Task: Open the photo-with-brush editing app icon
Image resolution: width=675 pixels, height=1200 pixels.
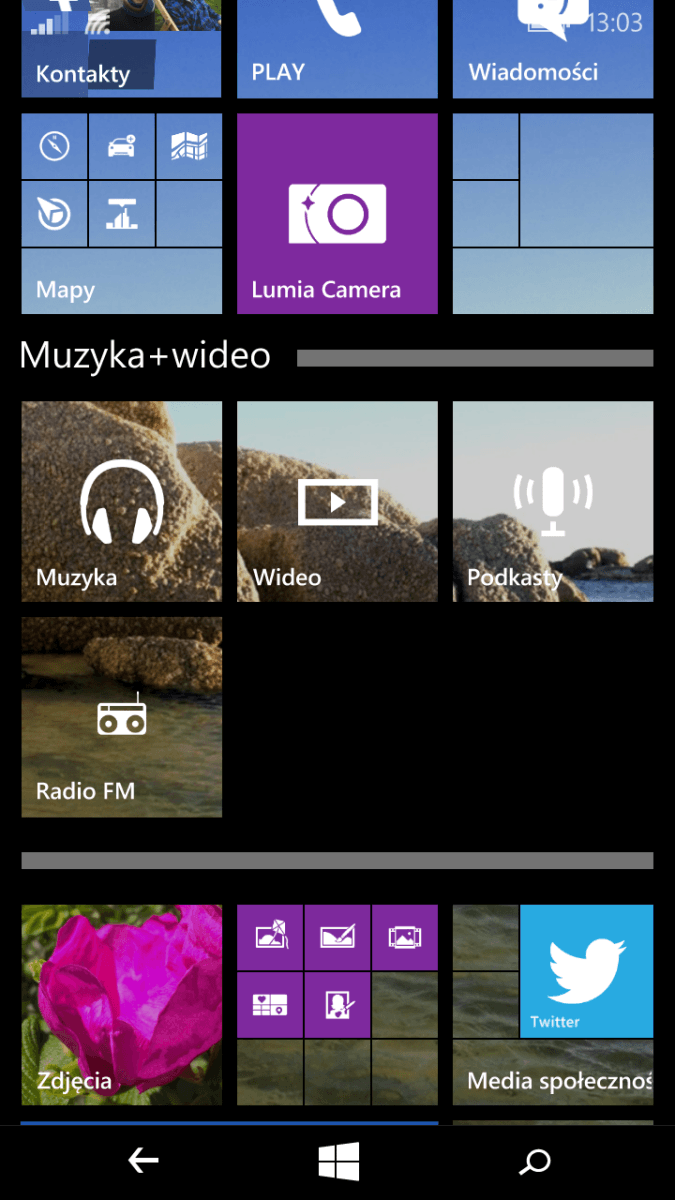Action: (337, 937)
